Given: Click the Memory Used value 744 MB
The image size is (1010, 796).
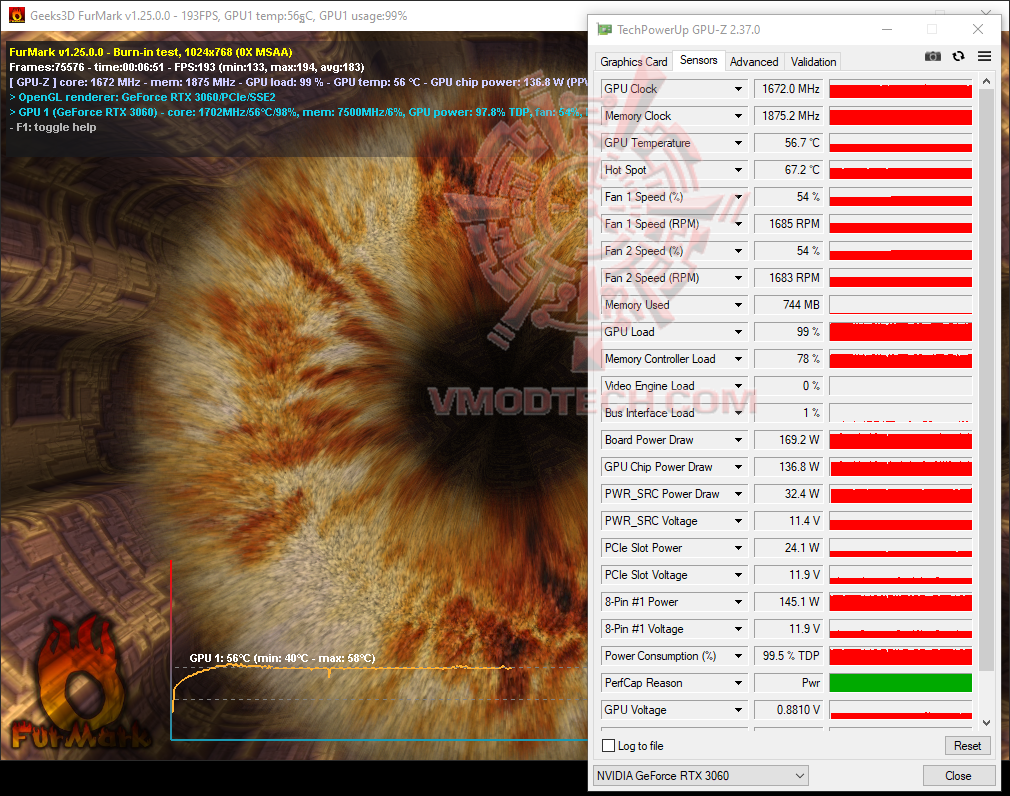Looking at the screenshot, I should pyautogui.click(x=790, y=305).
